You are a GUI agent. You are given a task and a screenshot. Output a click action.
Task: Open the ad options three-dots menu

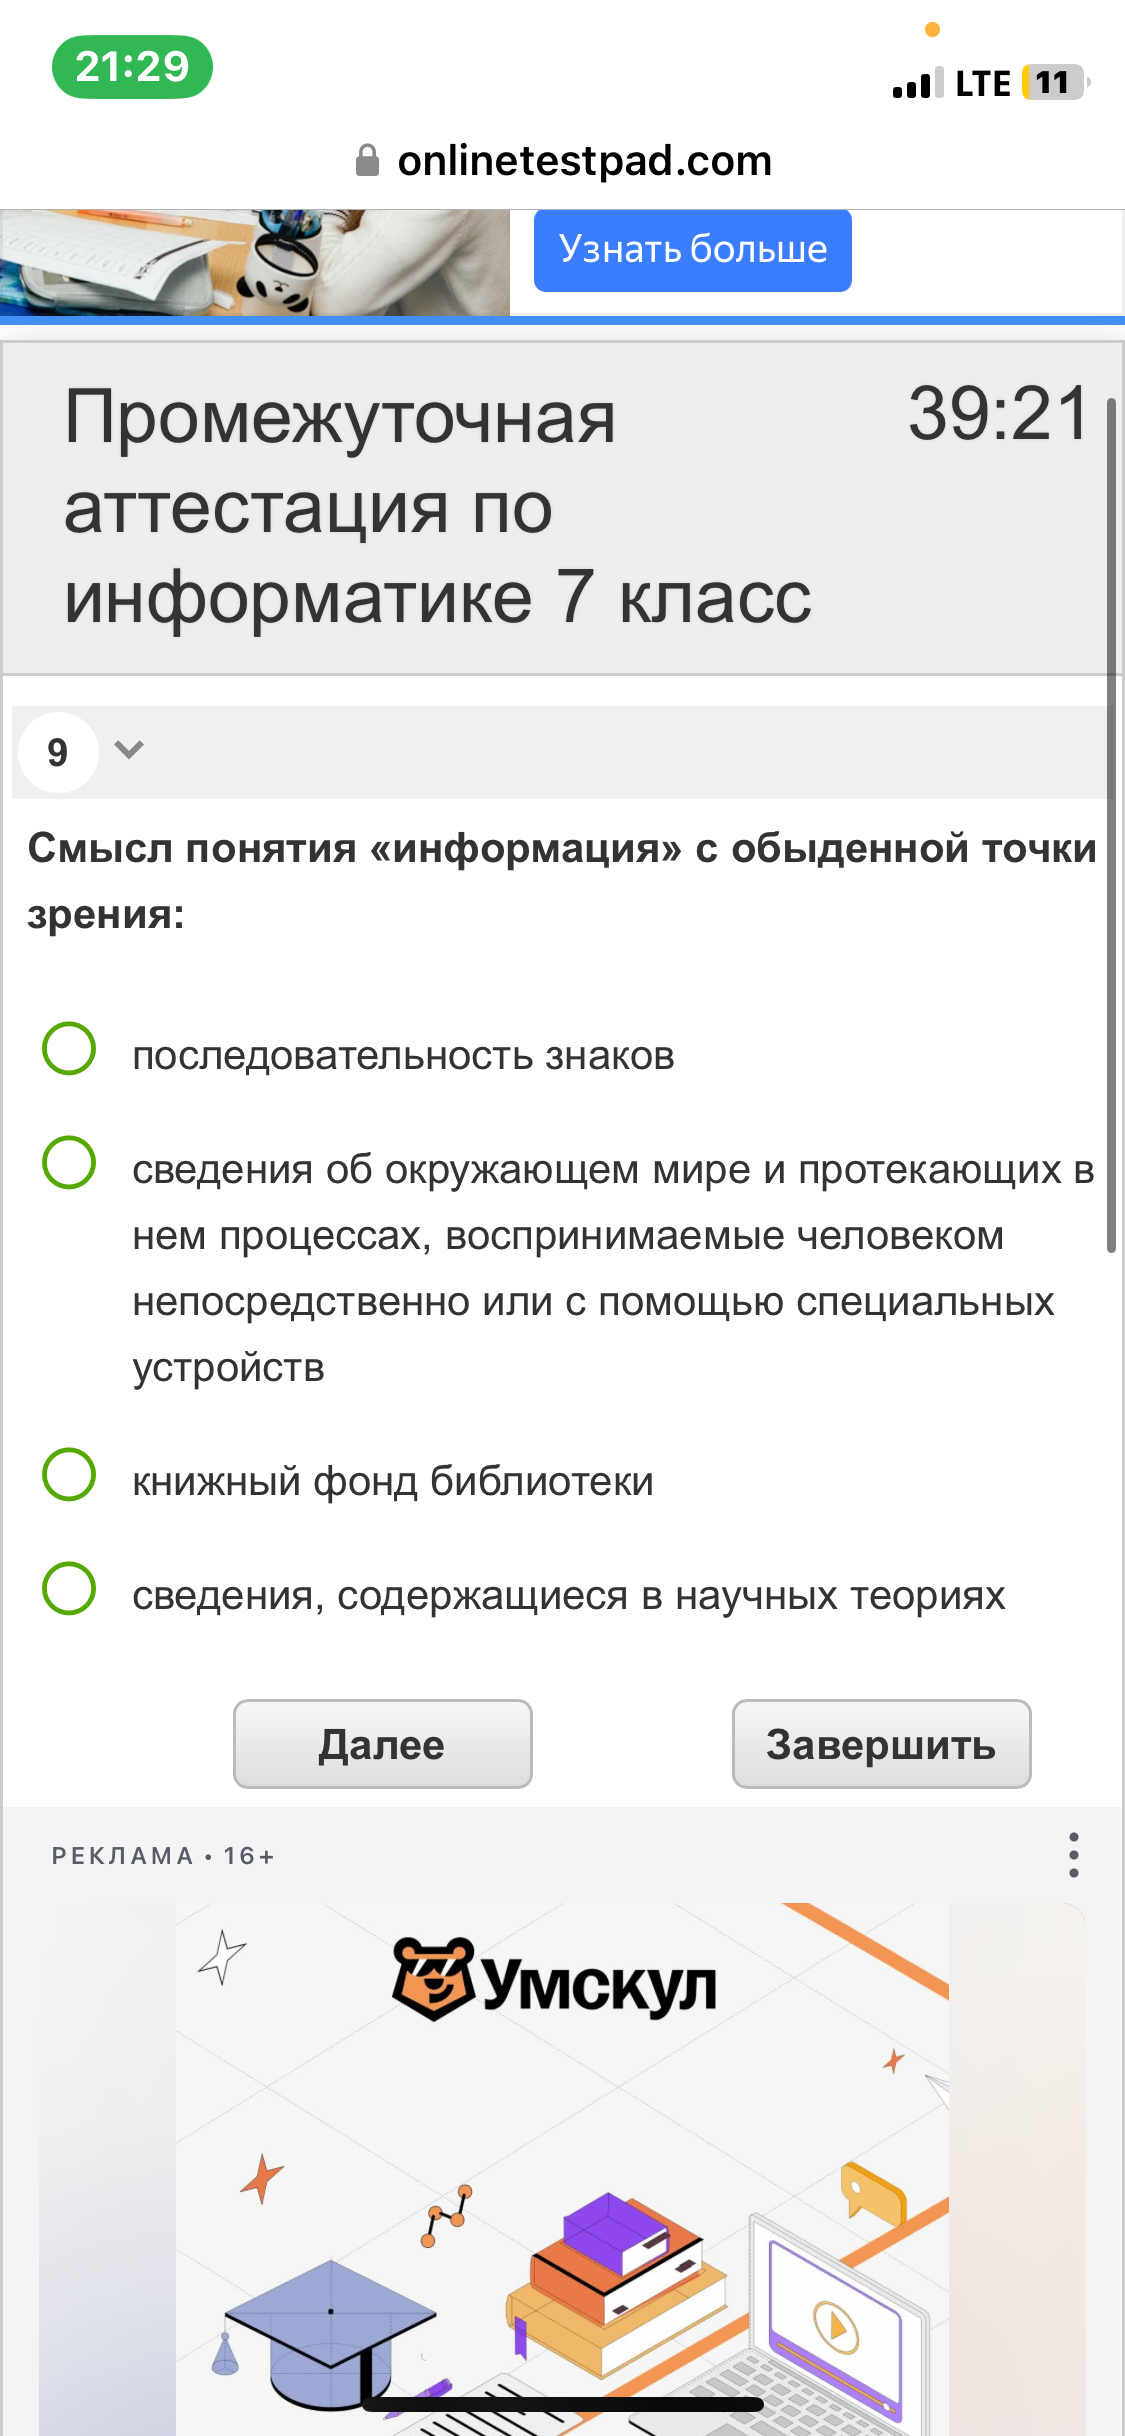pyautogui.click(x=1073, y=1855)
